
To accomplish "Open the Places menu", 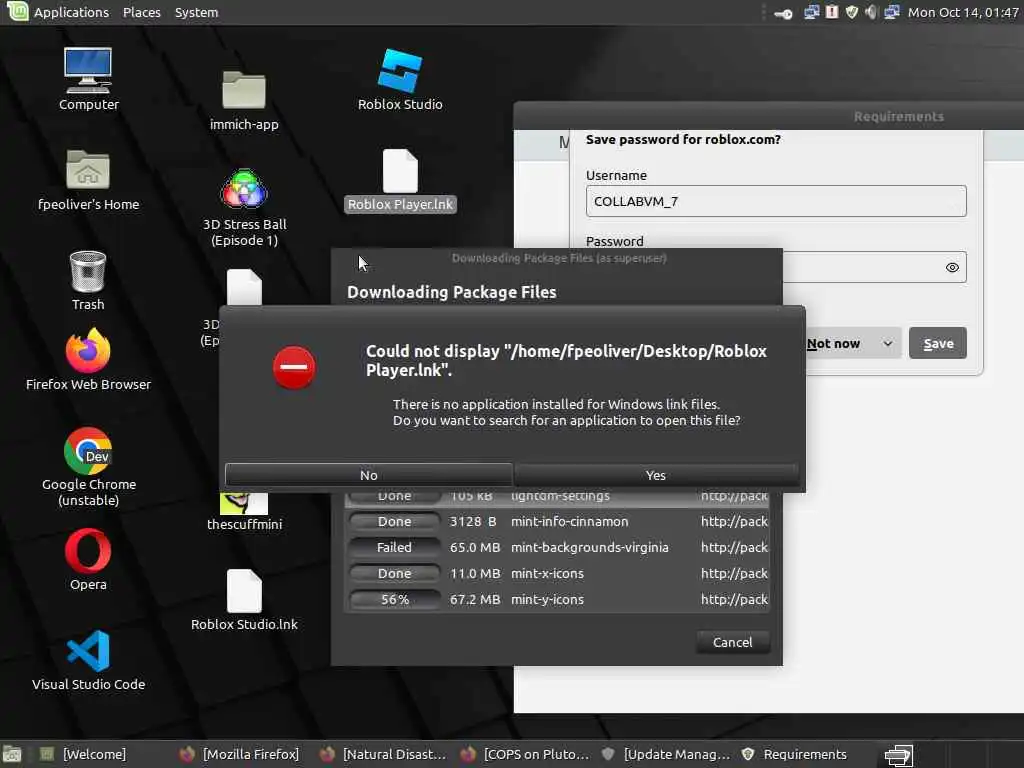I will [142, 12].
